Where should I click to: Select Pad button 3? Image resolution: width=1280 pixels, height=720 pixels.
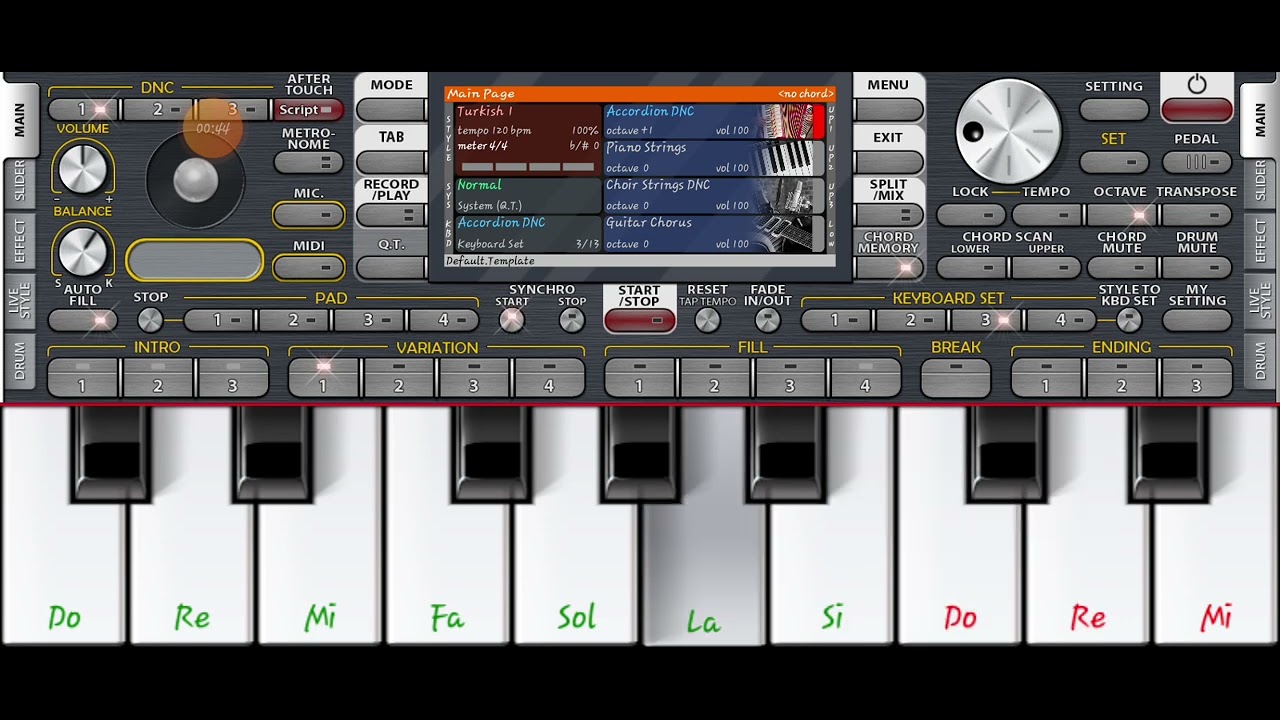click(x=369, y=320)
